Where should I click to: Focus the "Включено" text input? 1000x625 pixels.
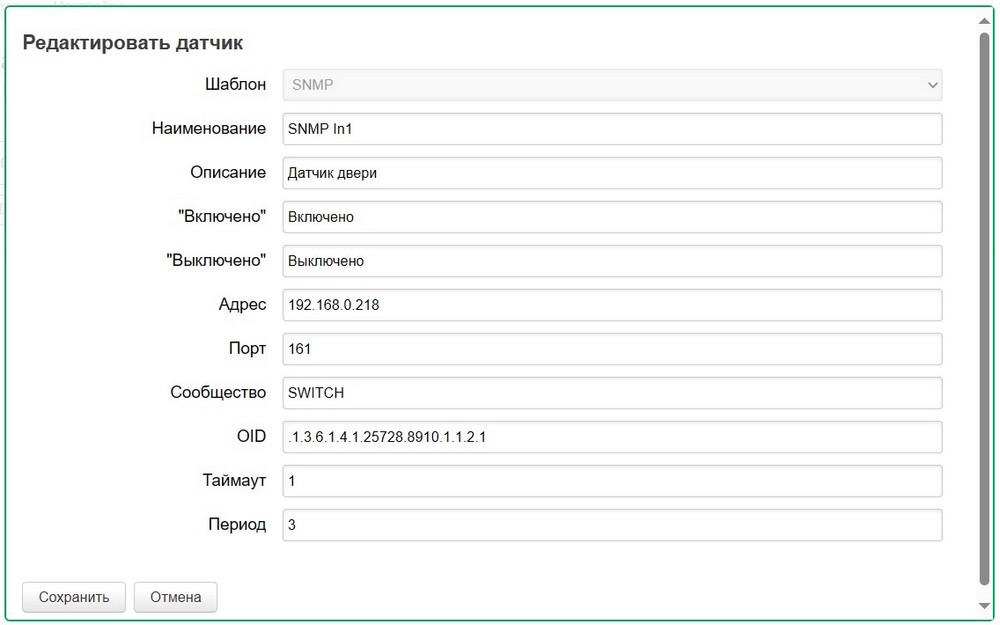tap(612, 217)
